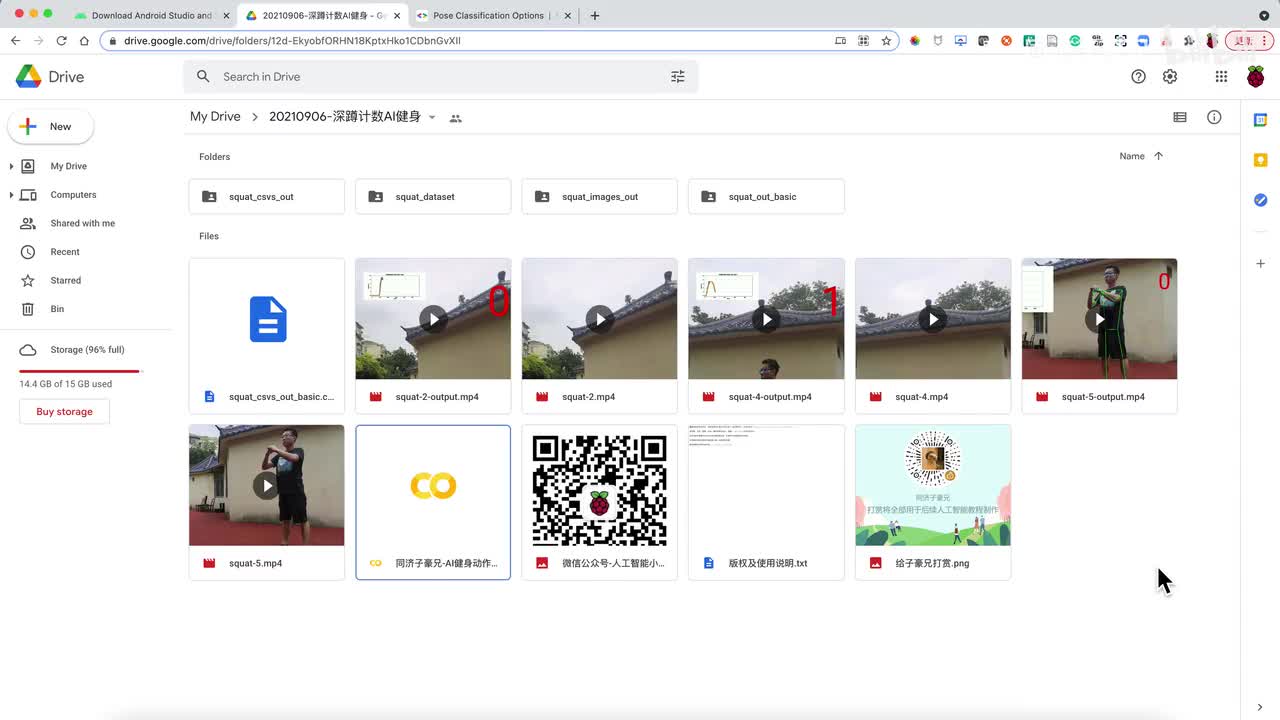Screen dimensions: 1280x720
Task: Open Shared with me
Action: pyautogui.click(x=85, y=223)
